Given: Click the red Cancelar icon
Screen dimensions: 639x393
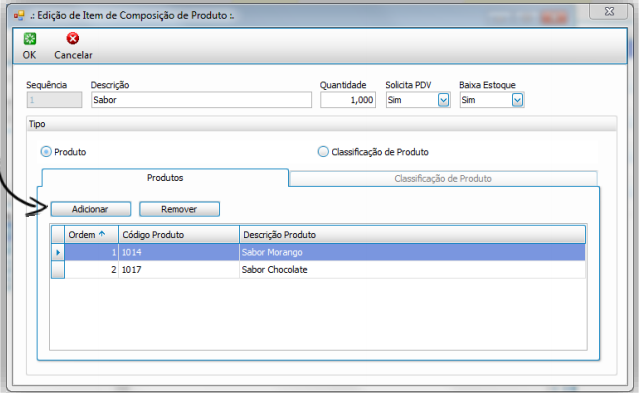Looking at the screenshot, I should click(x=73, y=38).
